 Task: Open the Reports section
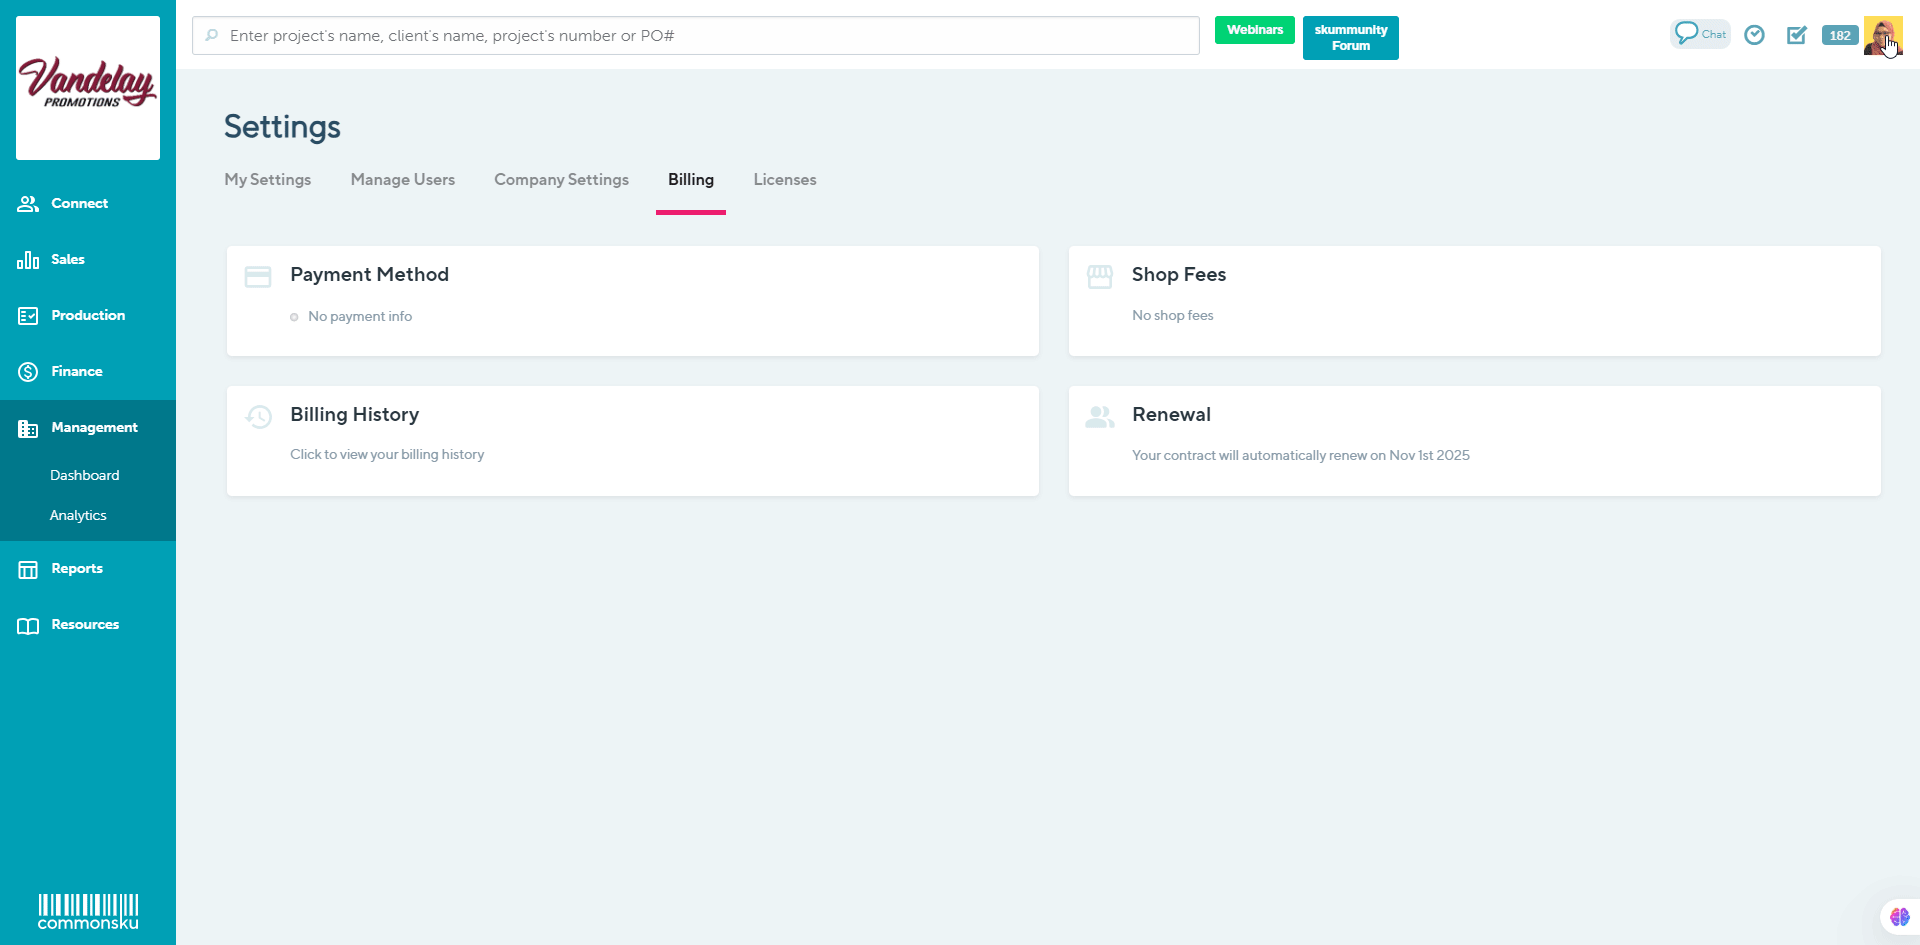[x=77, y=568]
